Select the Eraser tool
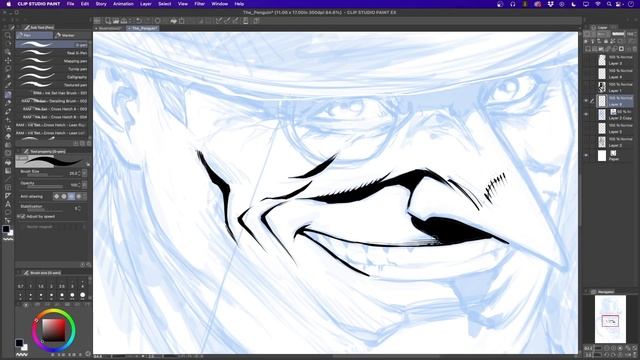The height and width of the screenshot is (360, 640). point(7,136)
